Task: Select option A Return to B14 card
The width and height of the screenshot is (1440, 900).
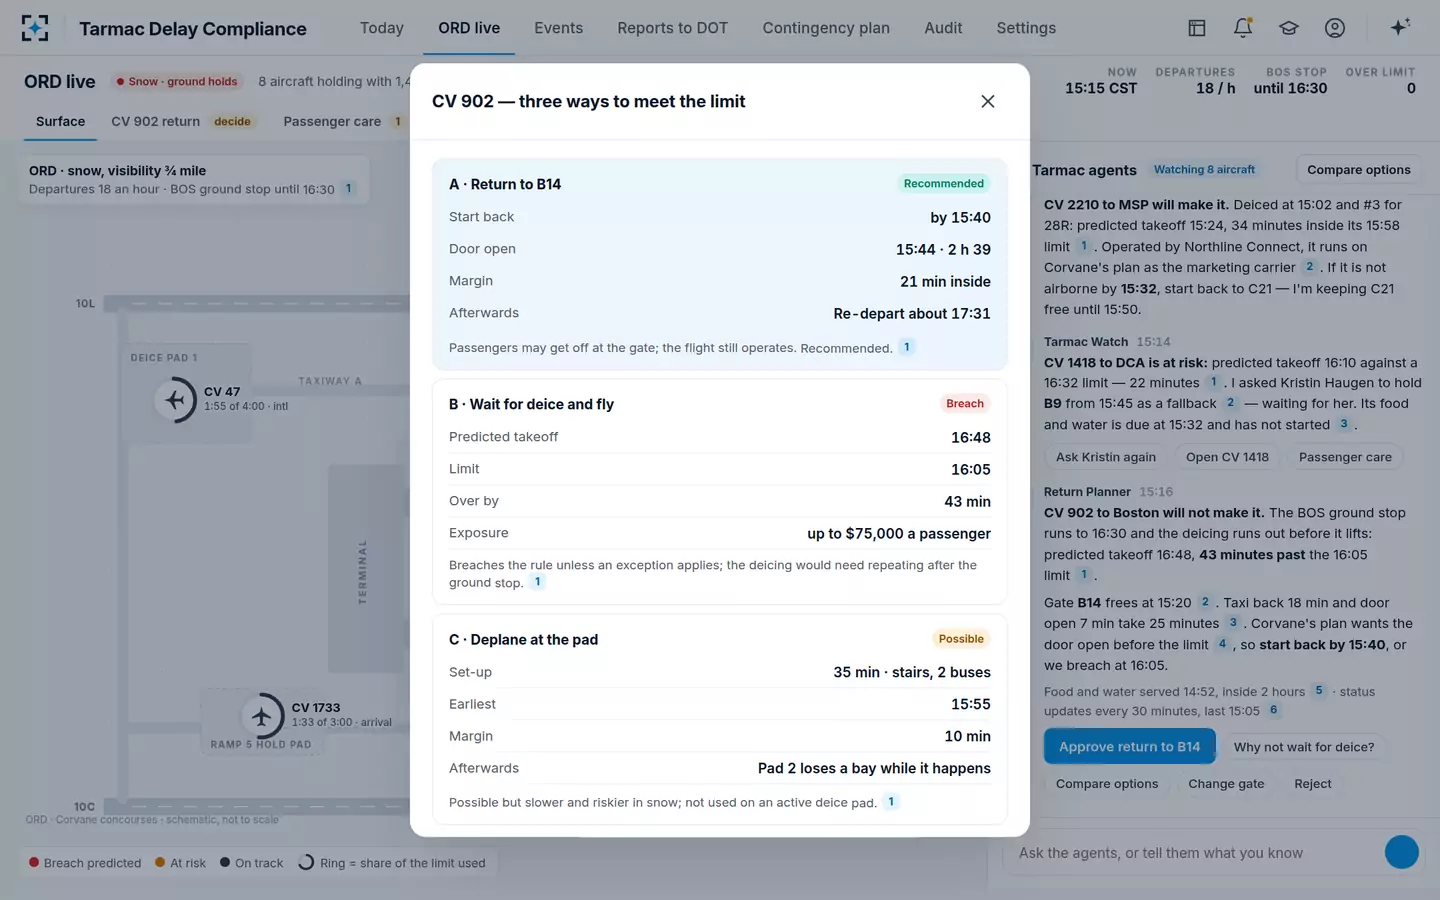Action: [x=720, y=264]
